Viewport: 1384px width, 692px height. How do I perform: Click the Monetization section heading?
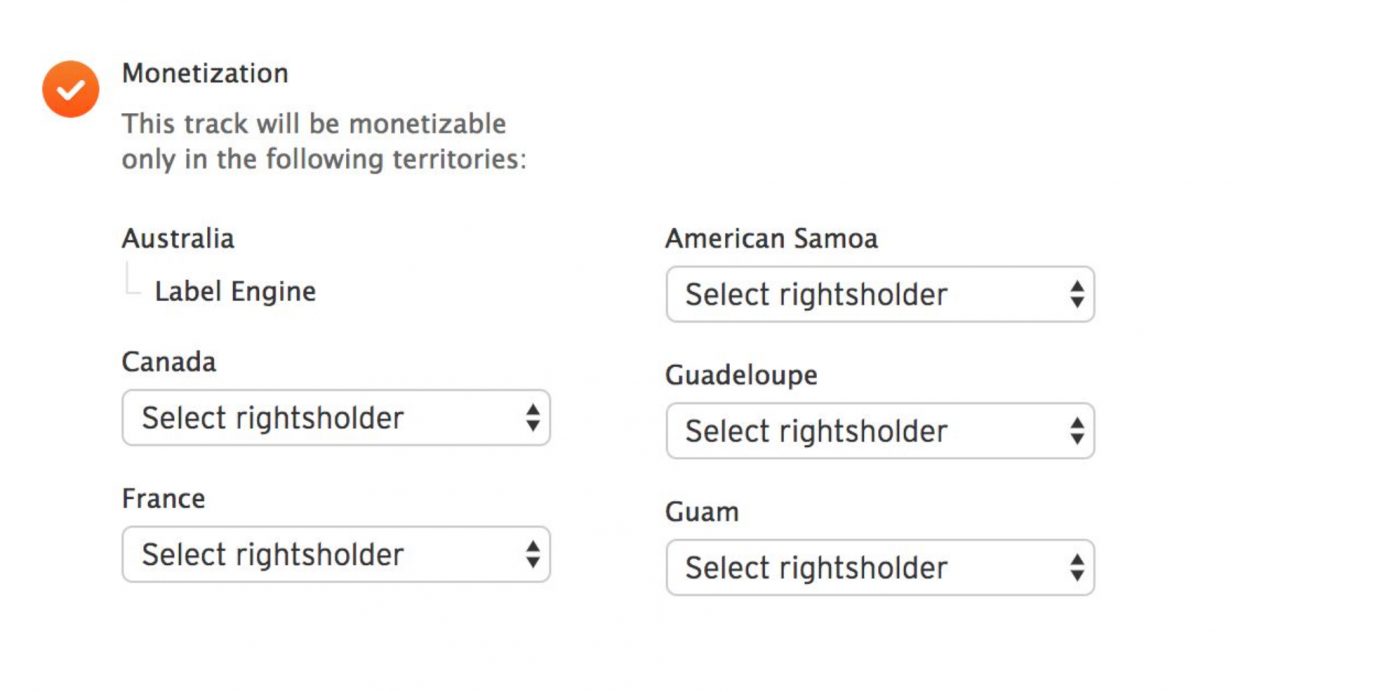pyautogui.click(x=205, y=72)
